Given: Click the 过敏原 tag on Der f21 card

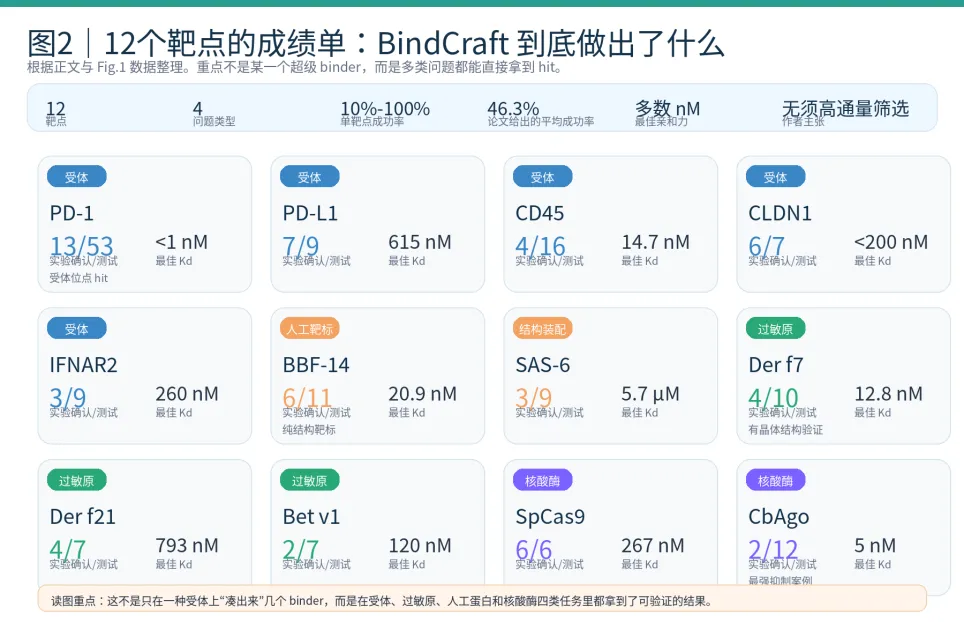Looking at the screenshot, I should (77, 481).
